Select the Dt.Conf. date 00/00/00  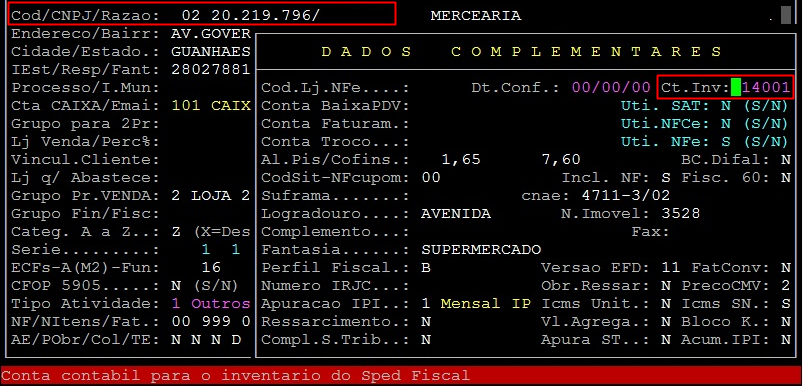pos(611,88)
